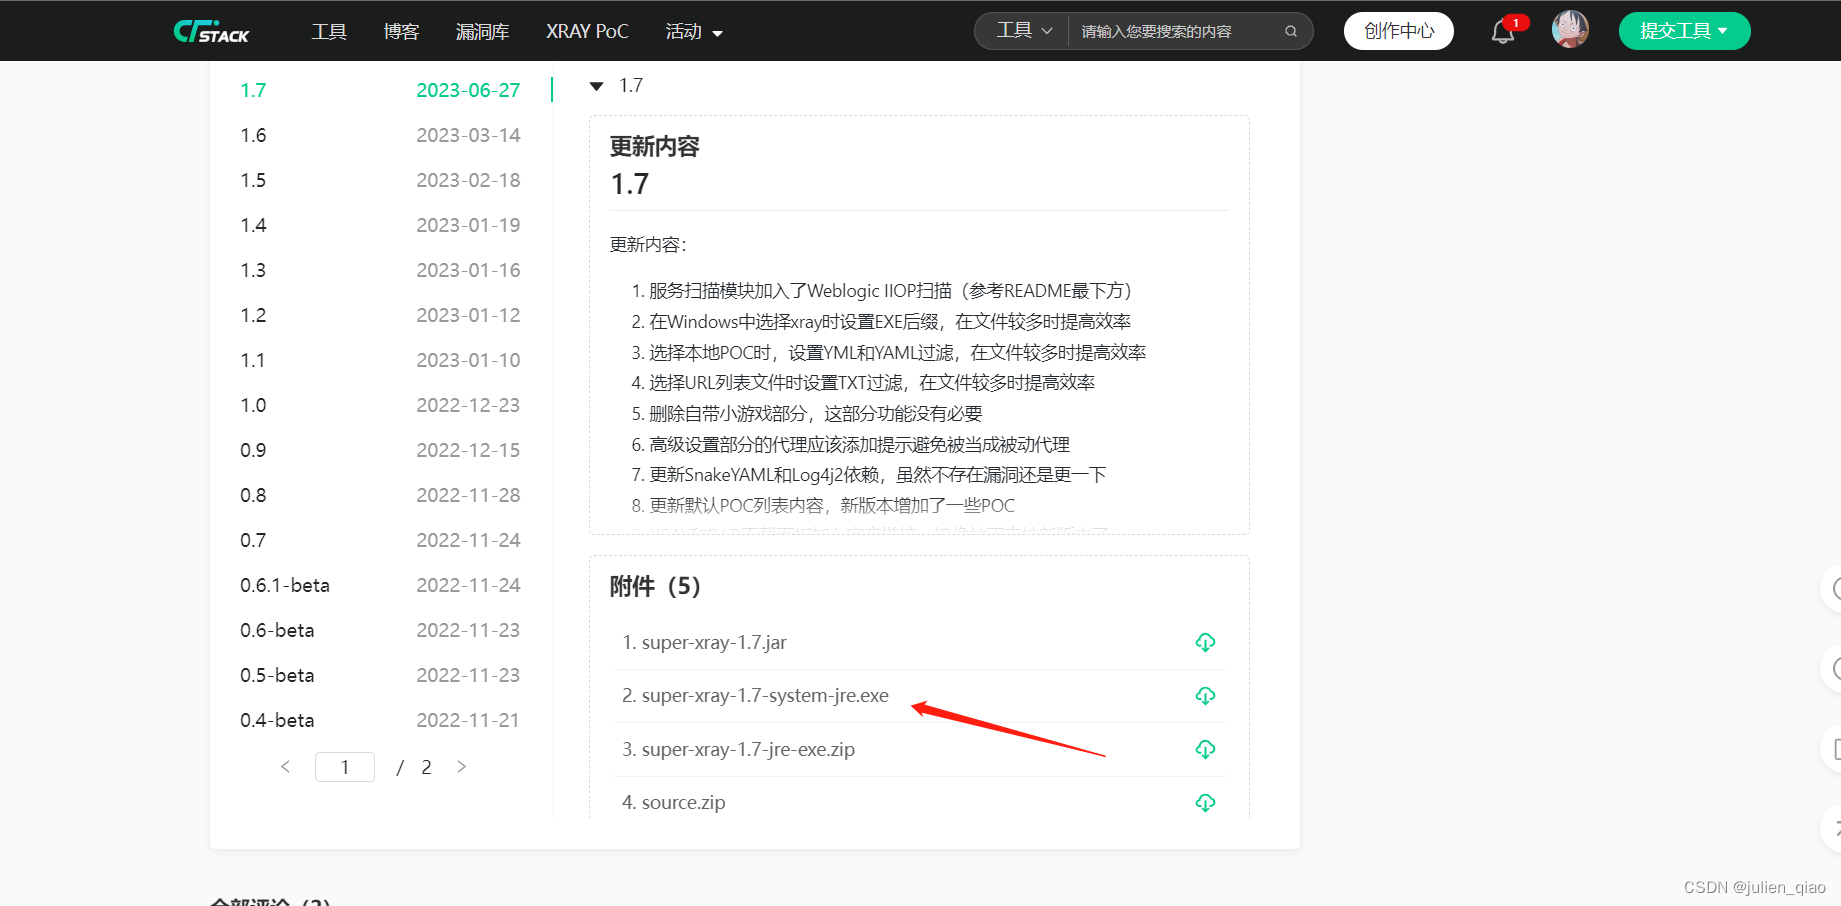Click the 提交工具 dropdown button
The height and width of the screenshot is (906, 1841).
1684,31
